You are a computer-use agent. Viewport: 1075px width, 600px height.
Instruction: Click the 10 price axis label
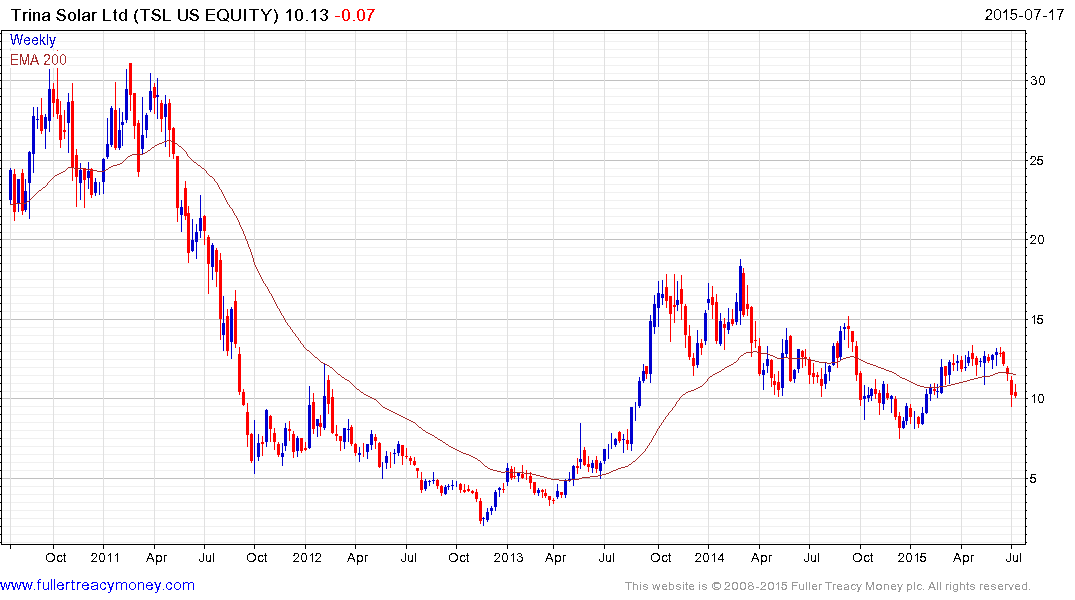[x=1038, y=398]
